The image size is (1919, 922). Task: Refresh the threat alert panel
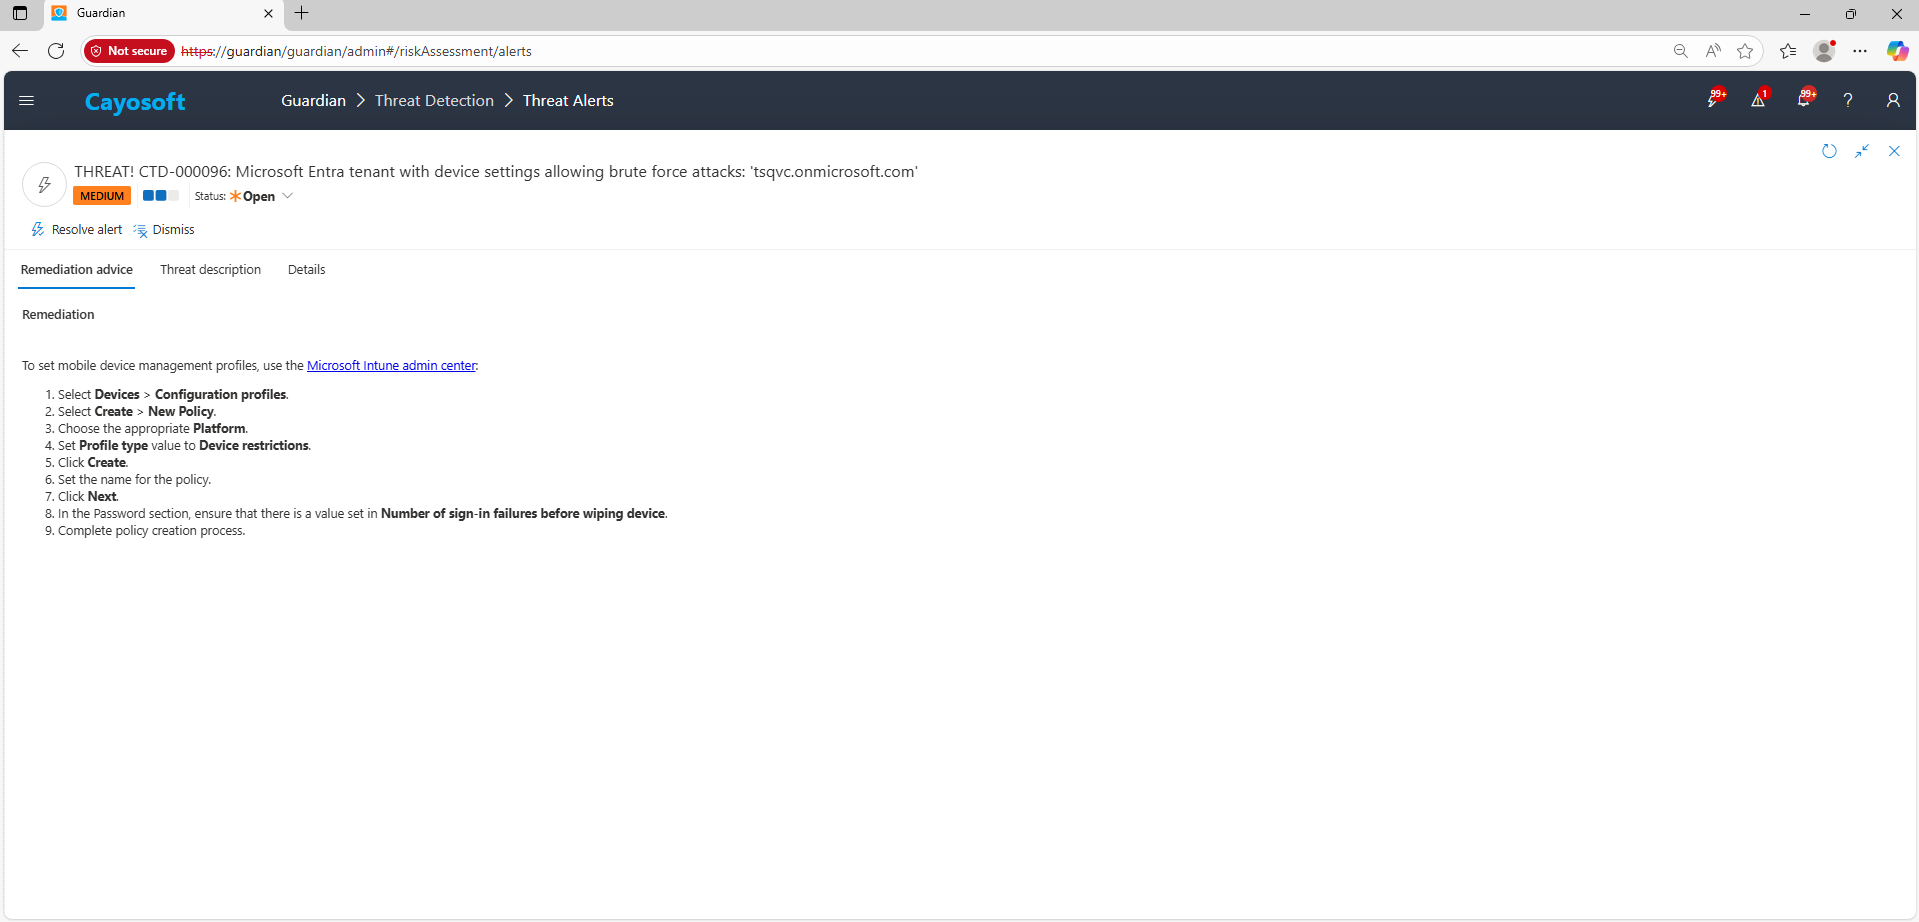[x=1829, y=151]
